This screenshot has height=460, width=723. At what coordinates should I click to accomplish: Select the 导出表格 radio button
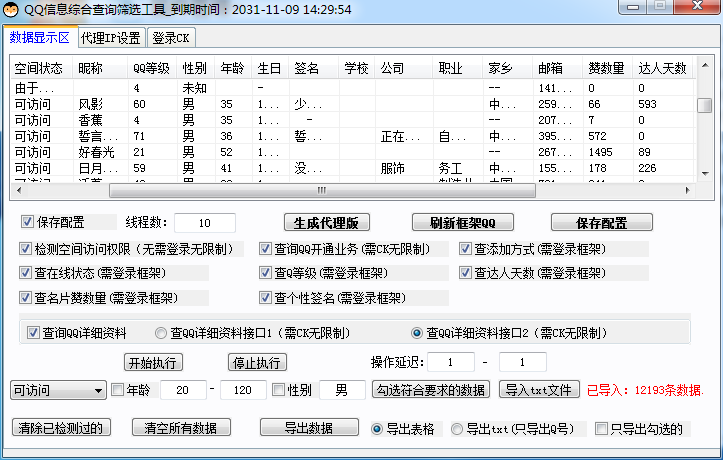pos(377,429)
